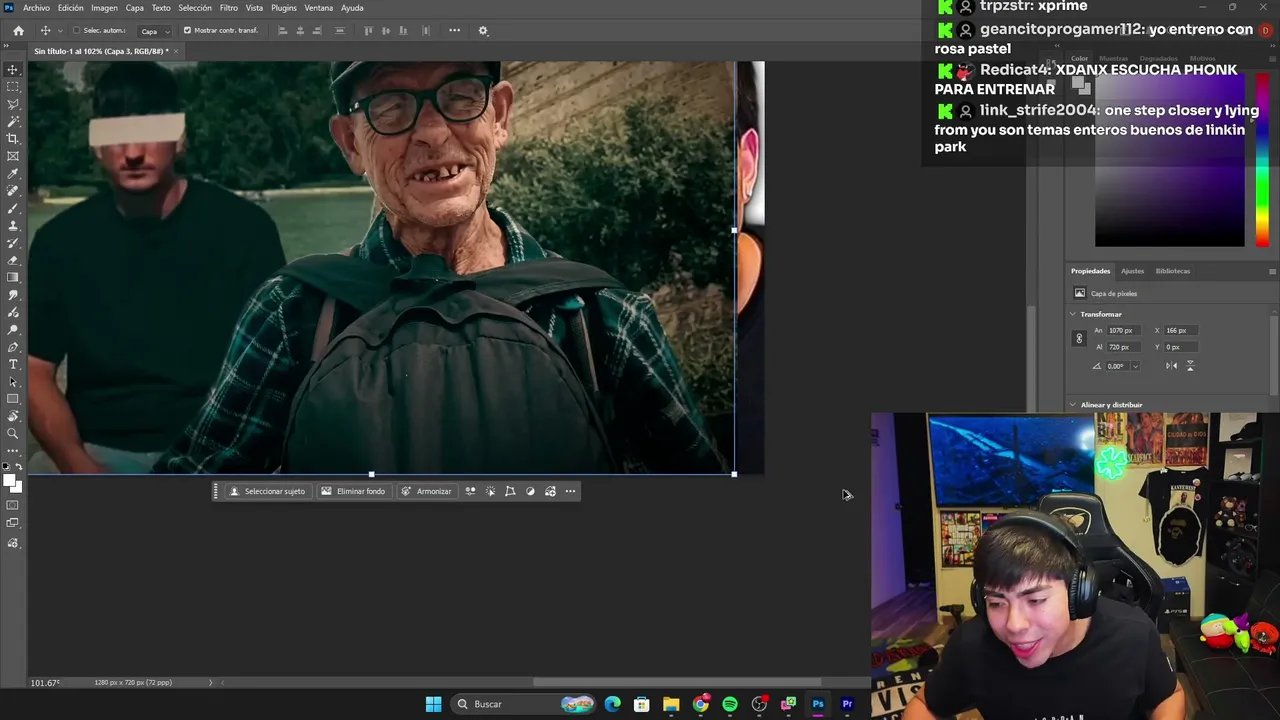Open the Edición menu
The image size is (1280, 720).
coord(70,8)
